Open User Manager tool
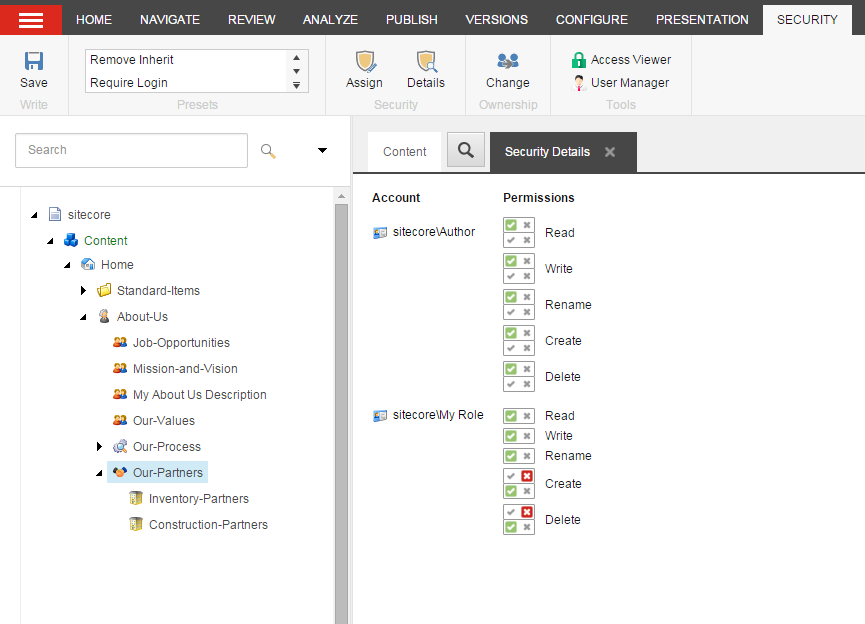The image size is (865, 624). coord(621,83)
